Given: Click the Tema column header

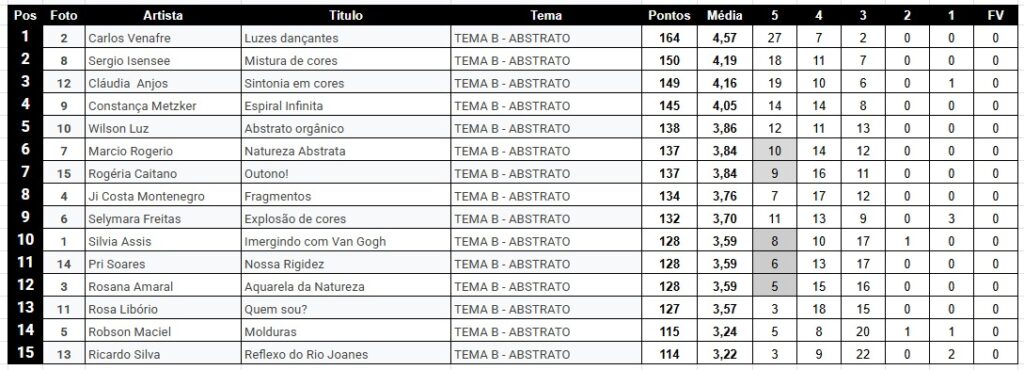Looking at the screenshot, I should pos(546,16).
